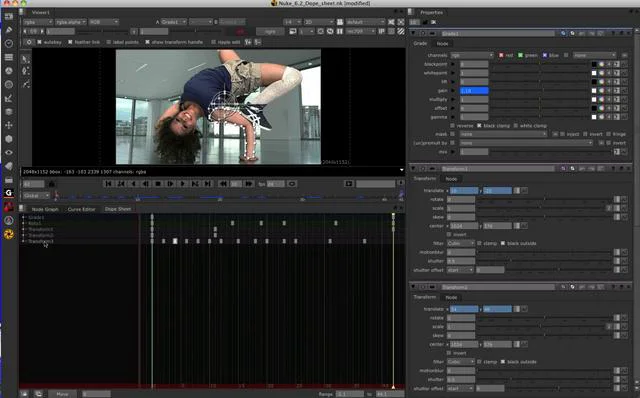The height and width of the screenshot is (398, 640).
Task: Open the Image nodes toolbar menu
Action: [x=9, y=16]
